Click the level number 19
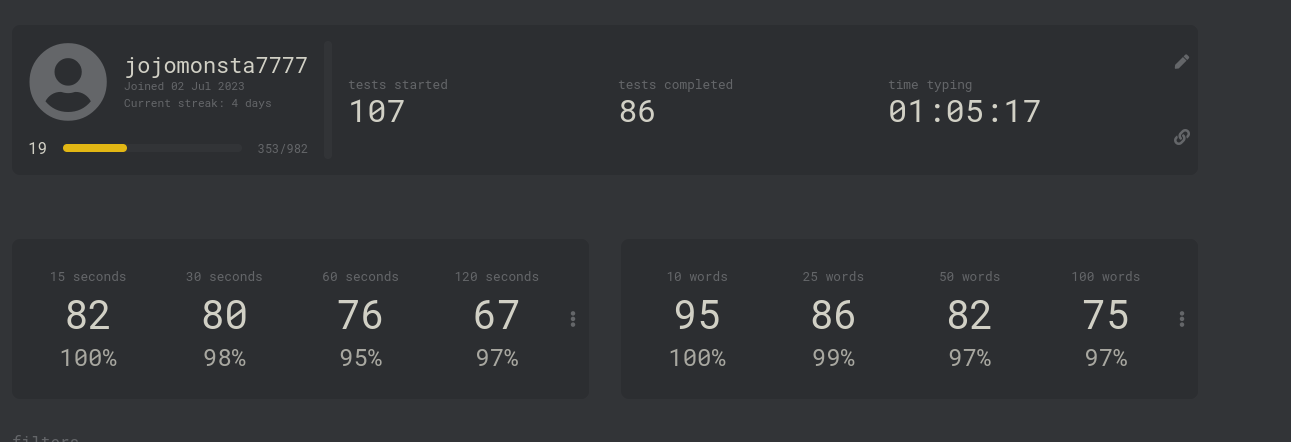This screenshot has width=1291, height=442. (38, 148)
